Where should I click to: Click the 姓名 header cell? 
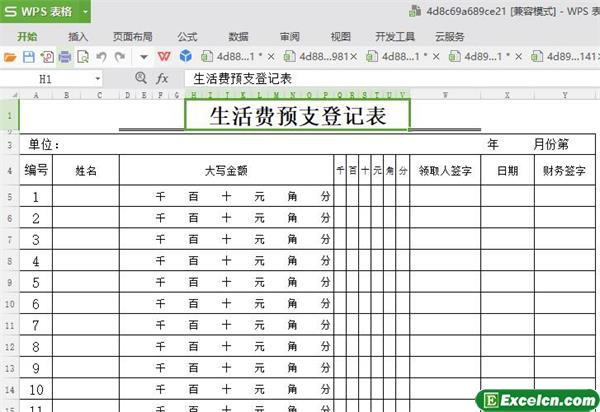(86, 170)
